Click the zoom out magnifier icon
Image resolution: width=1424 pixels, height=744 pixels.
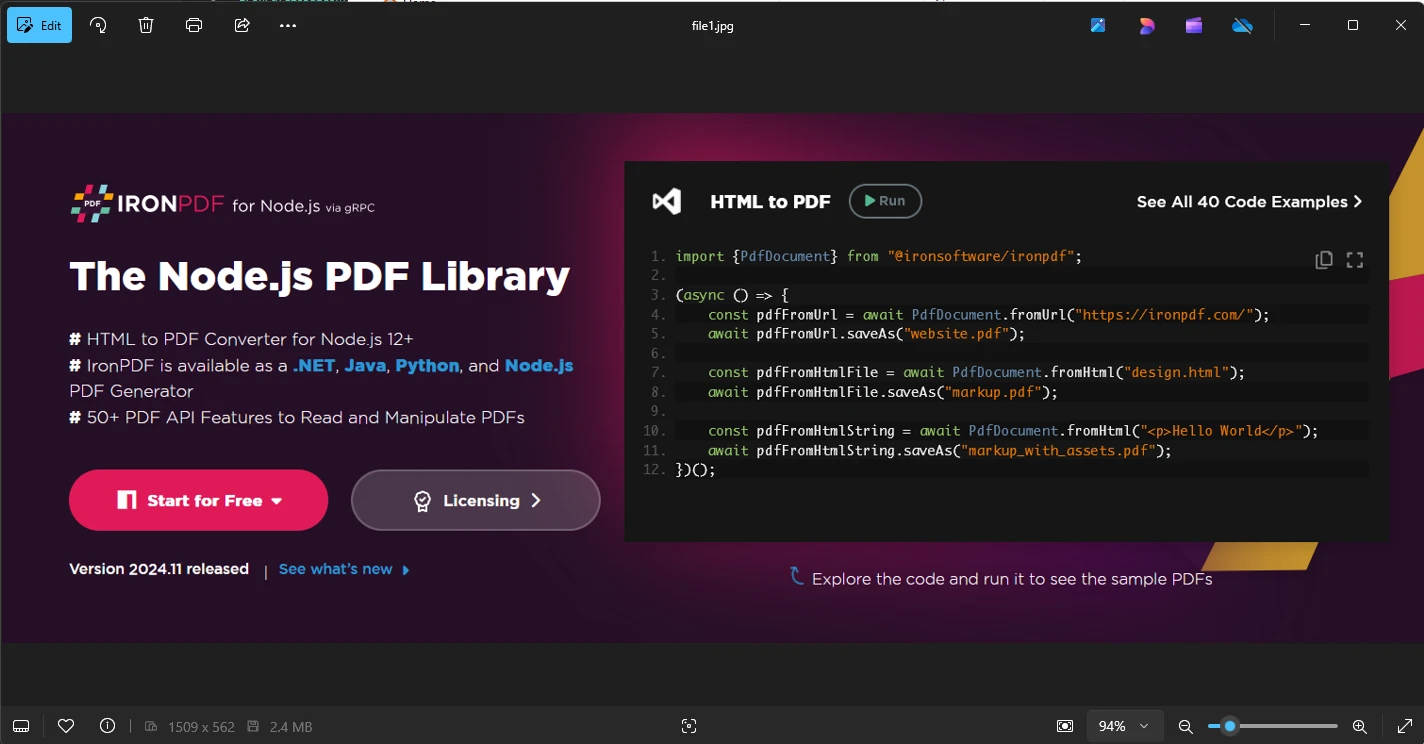point(1186,727)
